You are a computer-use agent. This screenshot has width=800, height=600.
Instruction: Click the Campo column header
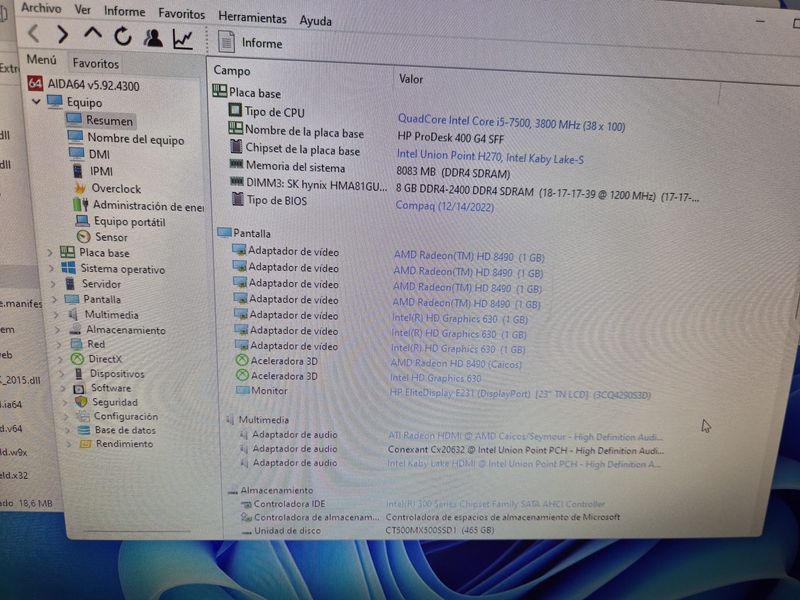point(232,70)
